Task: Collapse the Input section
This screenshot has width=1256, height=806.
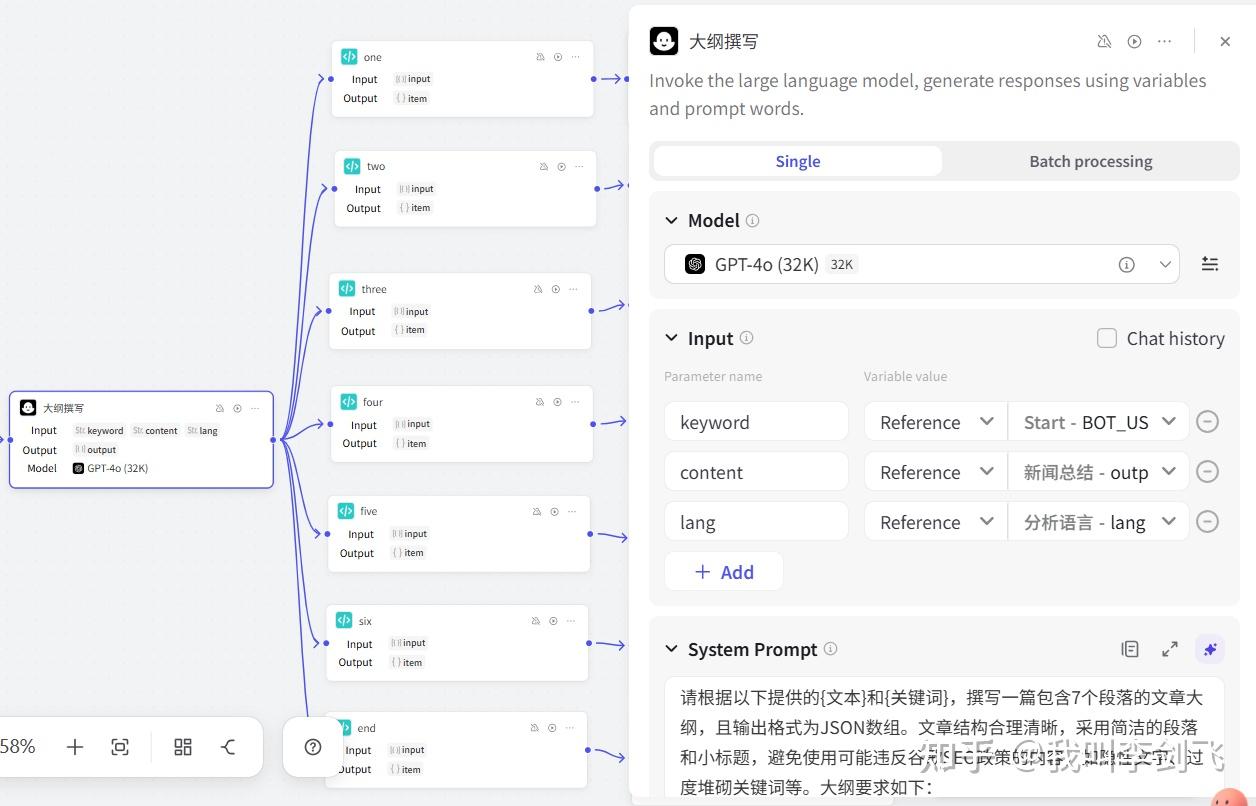Action: pyautogui.click(x=672, y=338)
